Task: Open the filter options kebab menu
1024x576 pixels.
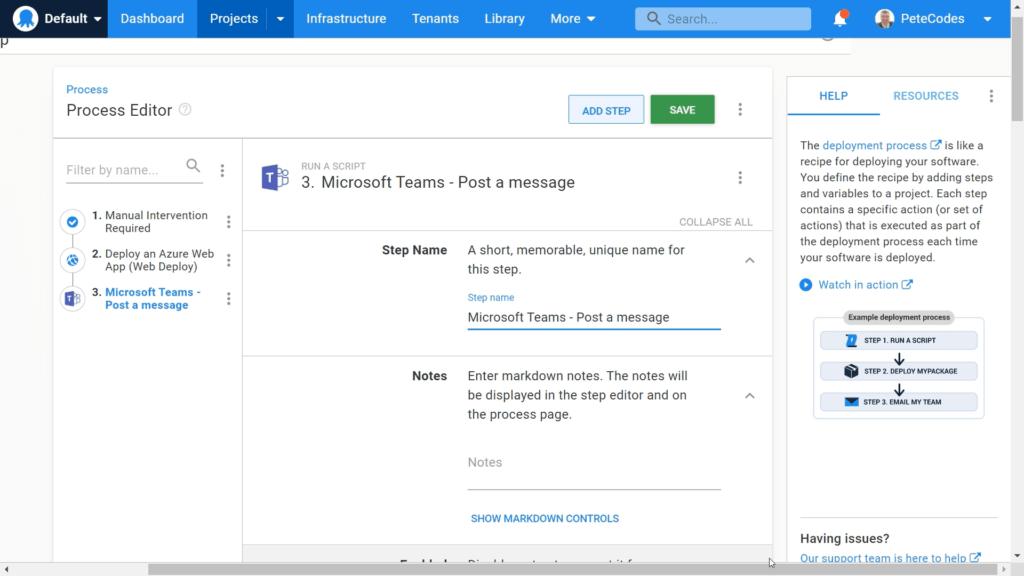Action: (222, 170)
